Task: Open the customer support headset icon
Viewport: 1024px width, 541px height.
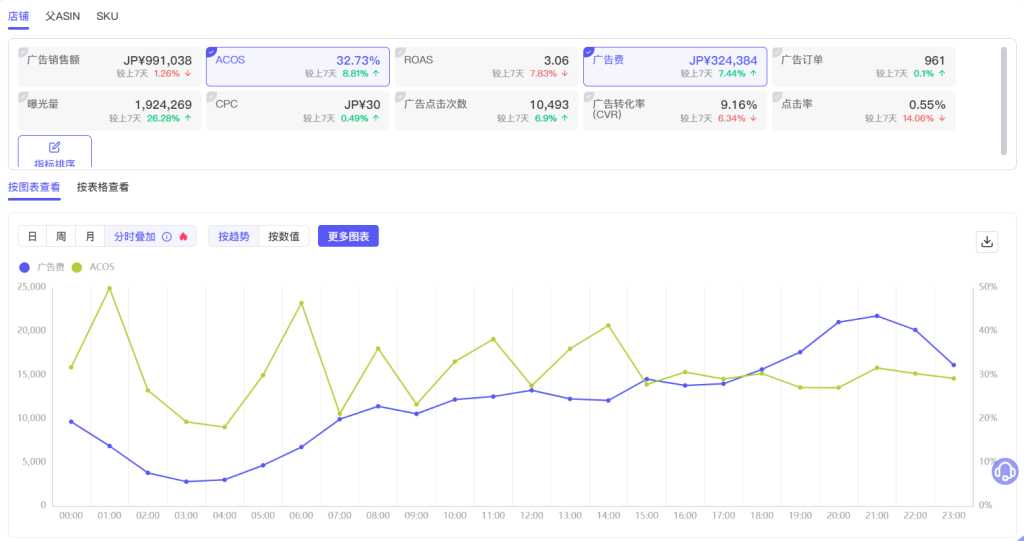Action: click(1005, 471)
